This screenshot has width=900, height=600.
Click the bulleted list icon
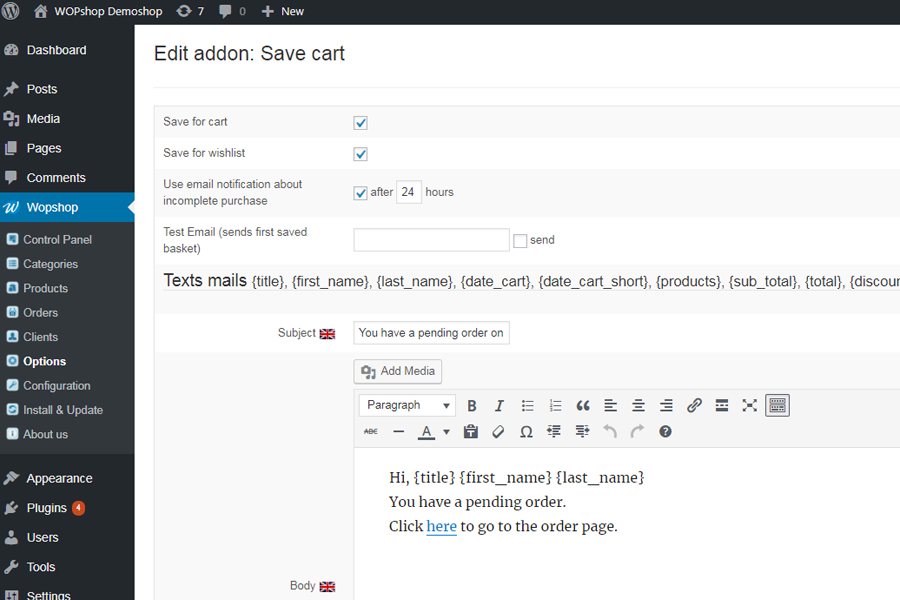(527, 406)
